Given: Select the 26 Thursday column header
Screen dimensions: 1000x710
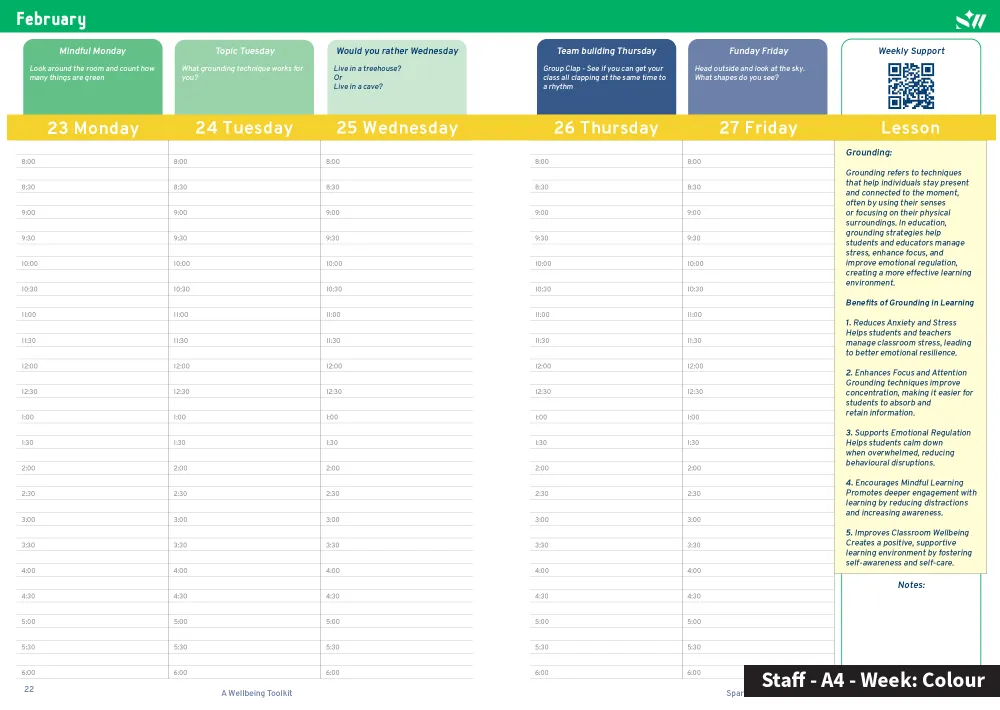Looking at the screenshot, I should (606, 128).
